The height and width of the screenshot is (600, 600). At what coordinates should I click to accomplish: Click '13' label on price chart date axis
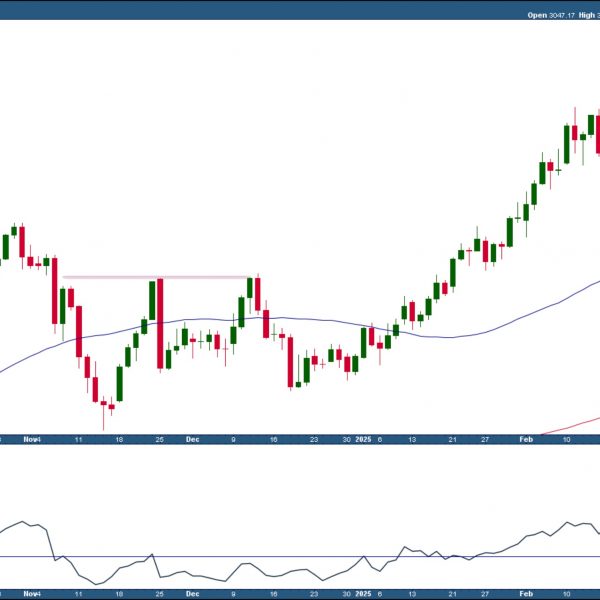tap(412, 440)
